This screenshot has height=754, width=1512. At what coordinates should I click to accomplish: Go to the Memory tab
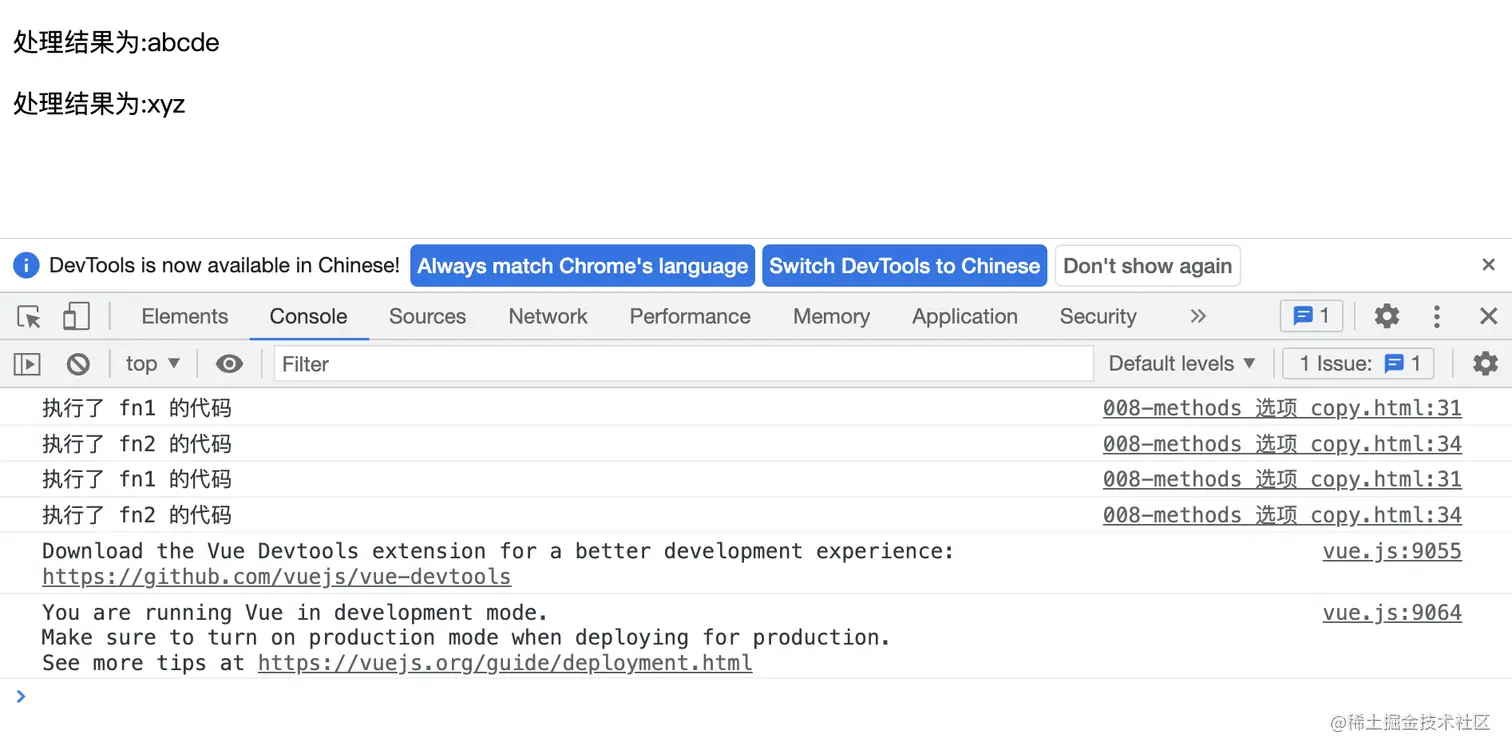831,317
